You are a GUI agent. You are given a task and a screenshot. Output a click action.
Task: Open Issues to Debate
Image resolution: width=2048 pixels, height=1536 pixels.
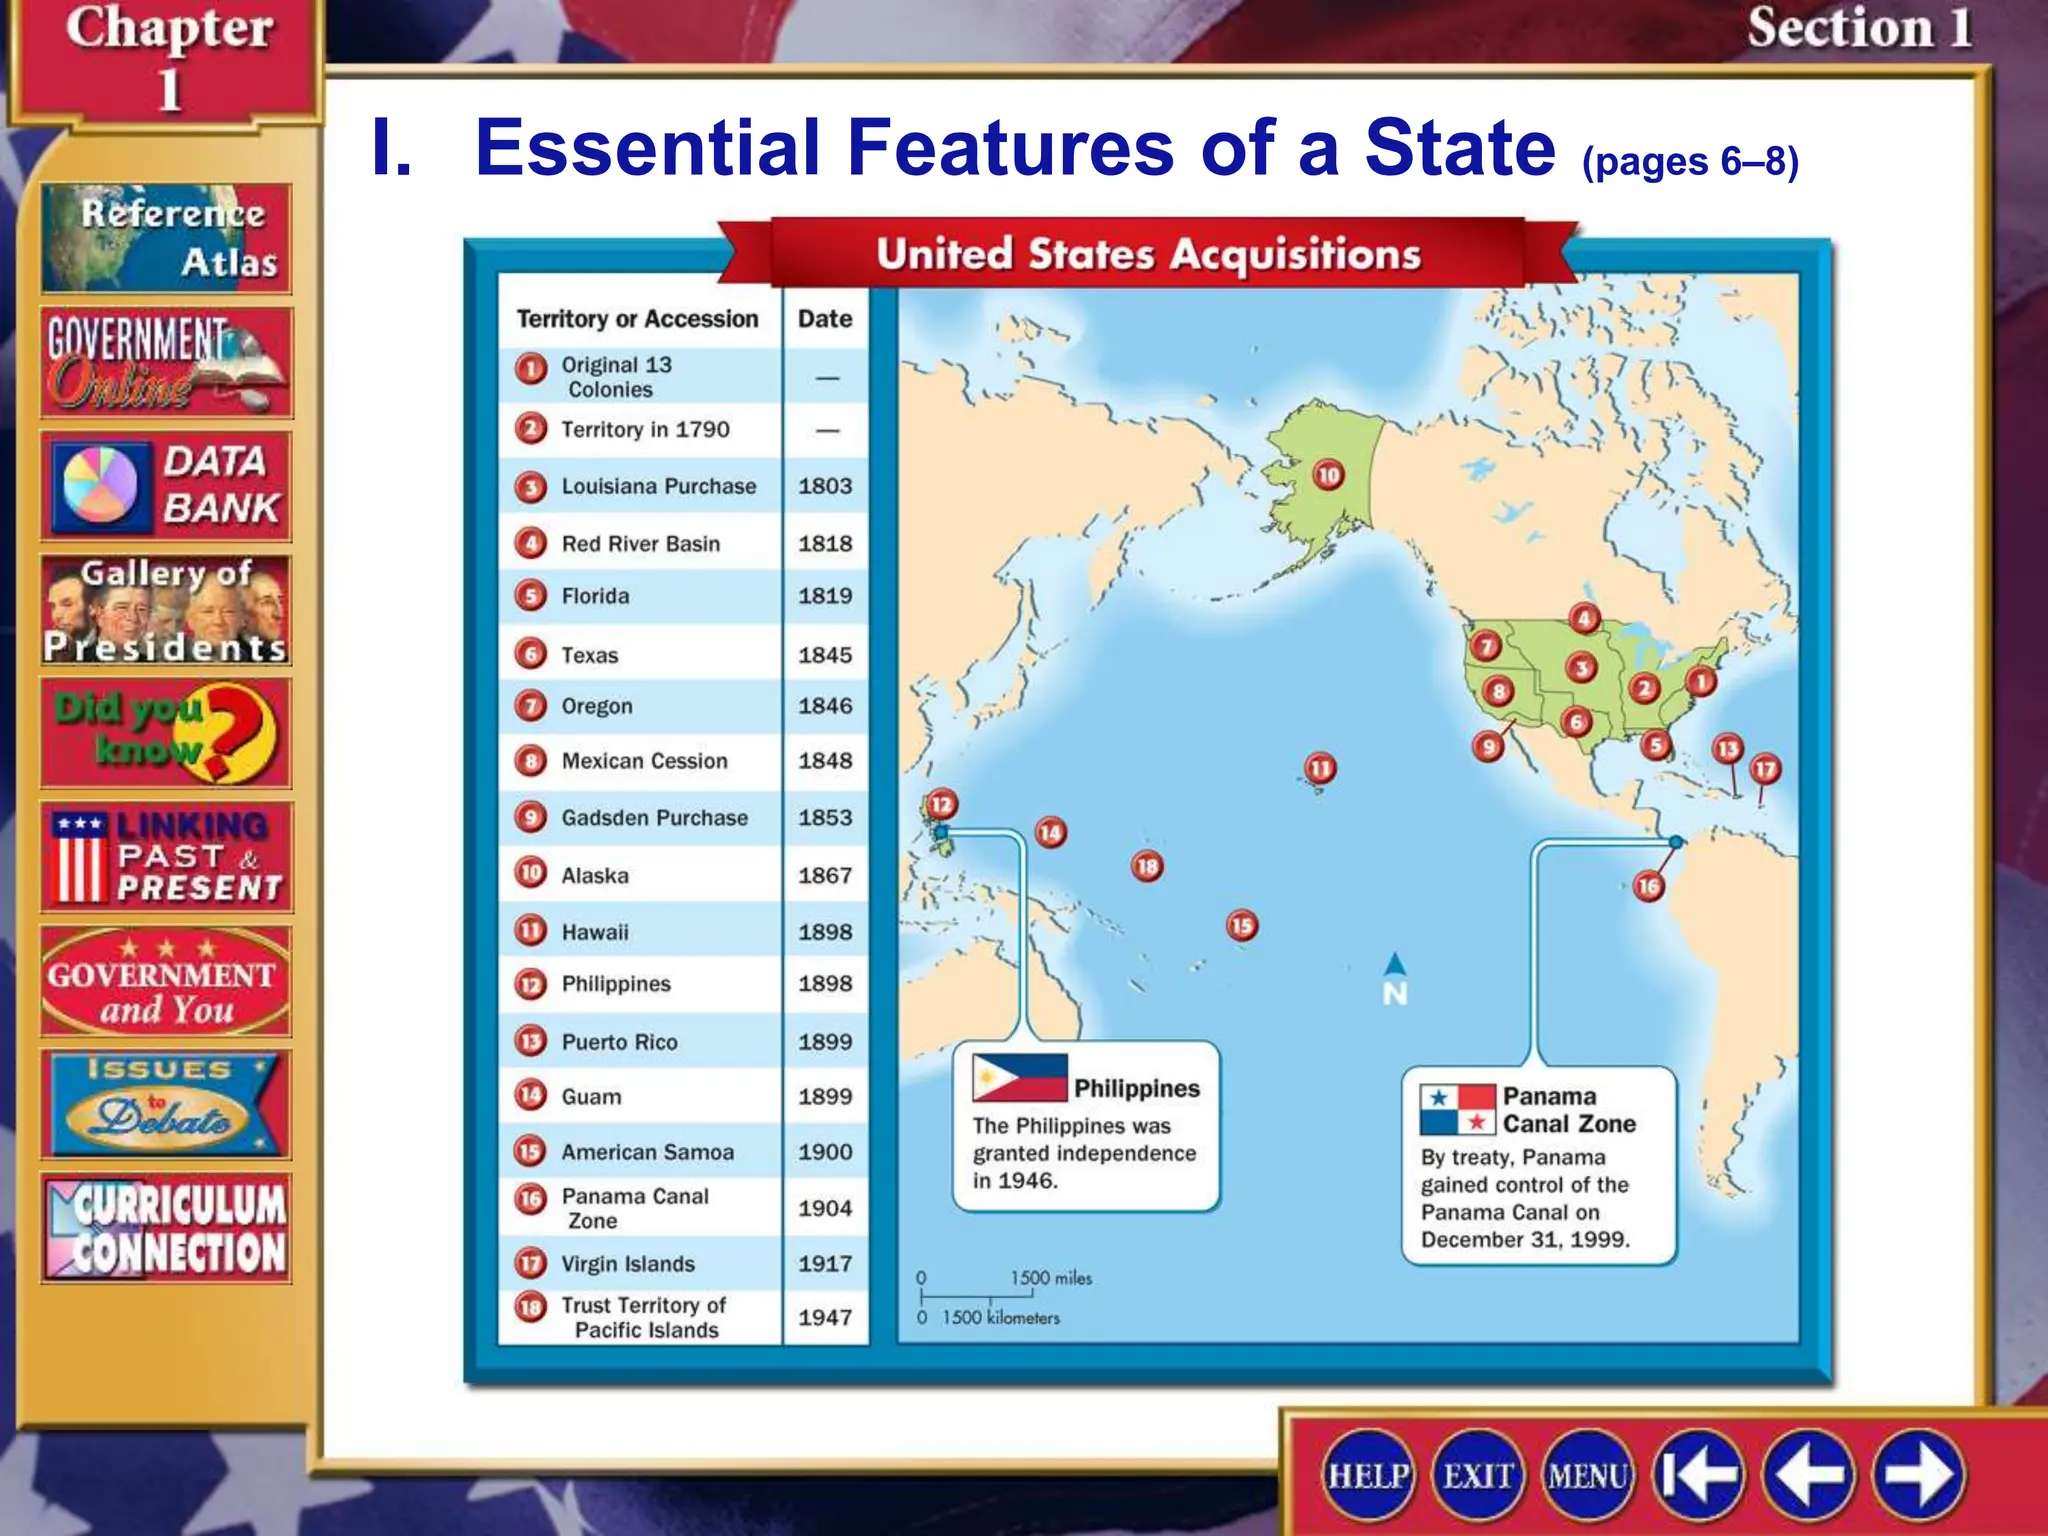[166, 1104]
